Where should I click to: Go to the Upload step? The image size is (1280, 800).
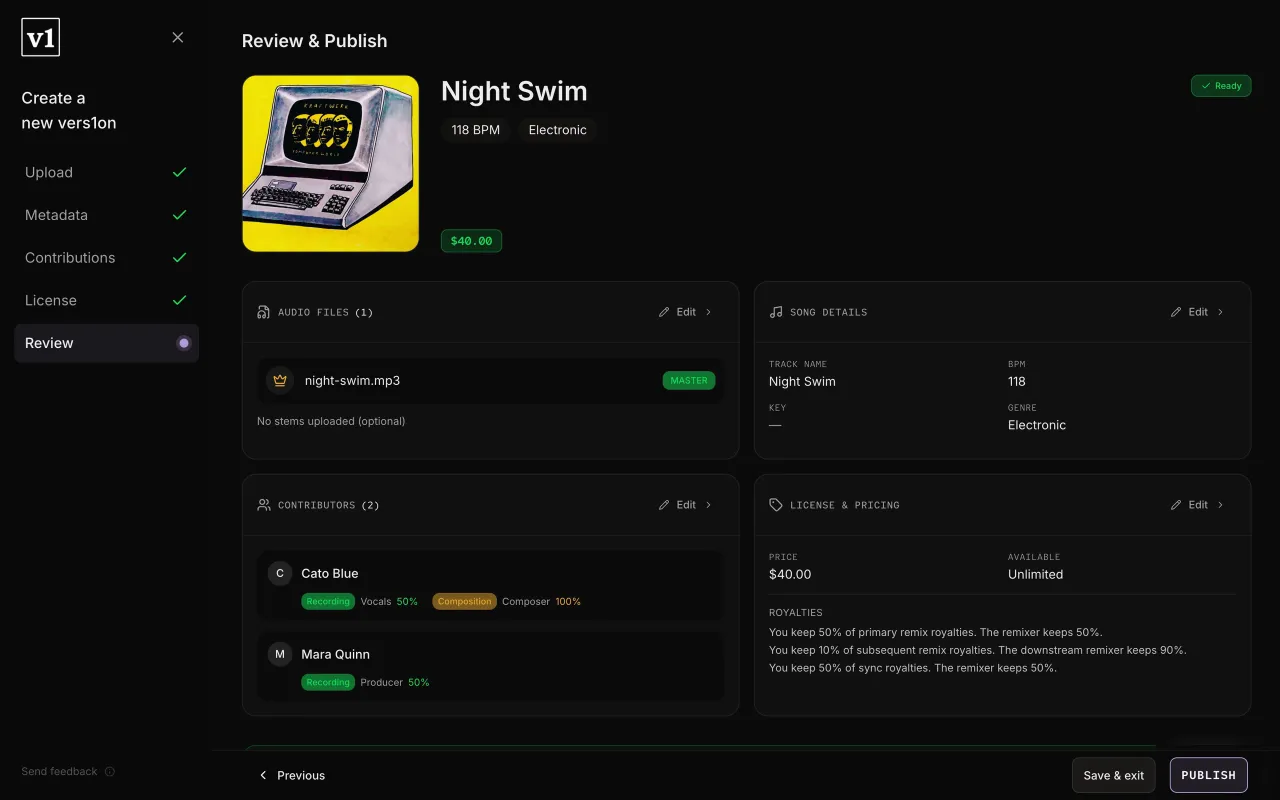click(x=106, y=172)
